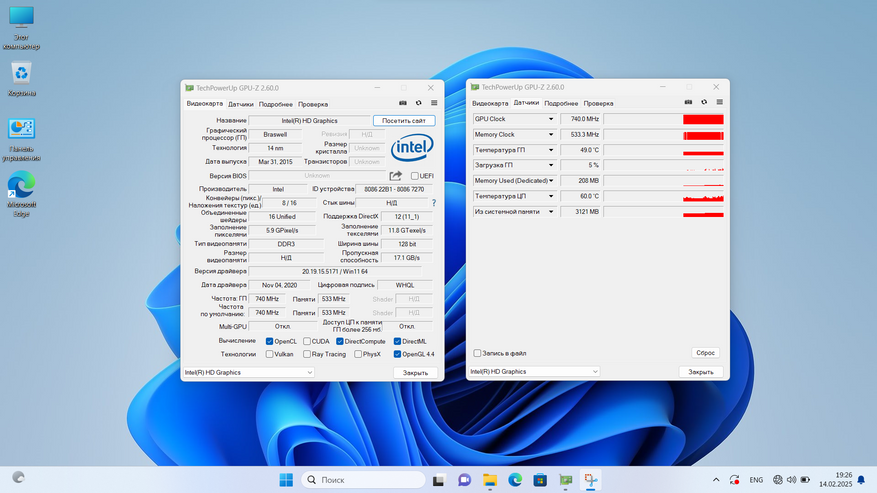Click the bus interface question mark icon

pos(433,203)
